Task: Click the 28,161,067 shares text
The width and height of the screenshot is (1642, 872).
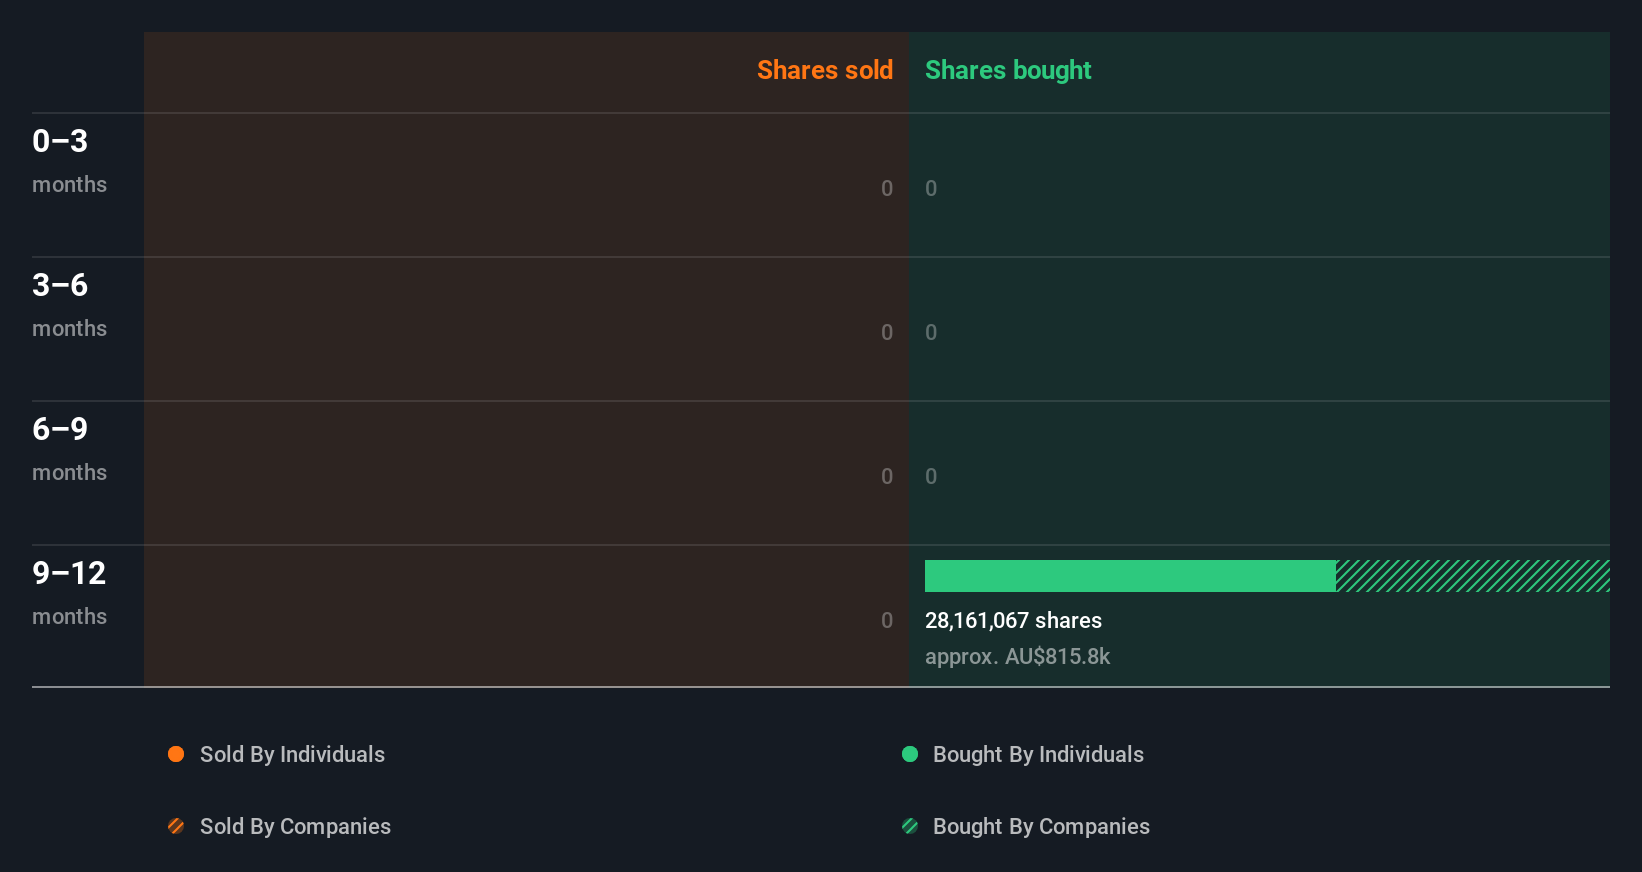Action: pos(1013,620)
